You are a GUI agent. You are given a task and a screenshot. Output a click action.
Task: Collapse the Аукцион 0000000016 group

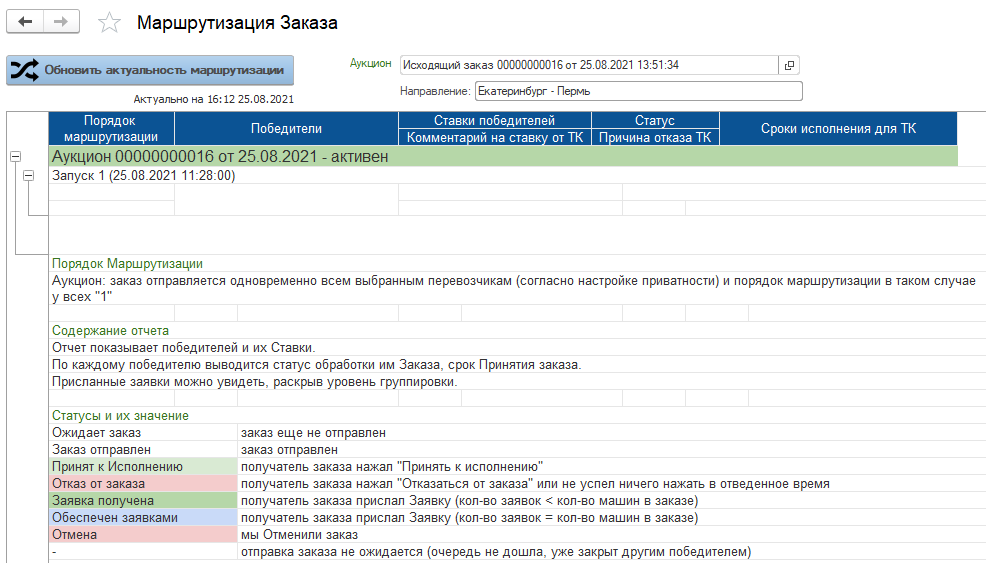point(16,157)
